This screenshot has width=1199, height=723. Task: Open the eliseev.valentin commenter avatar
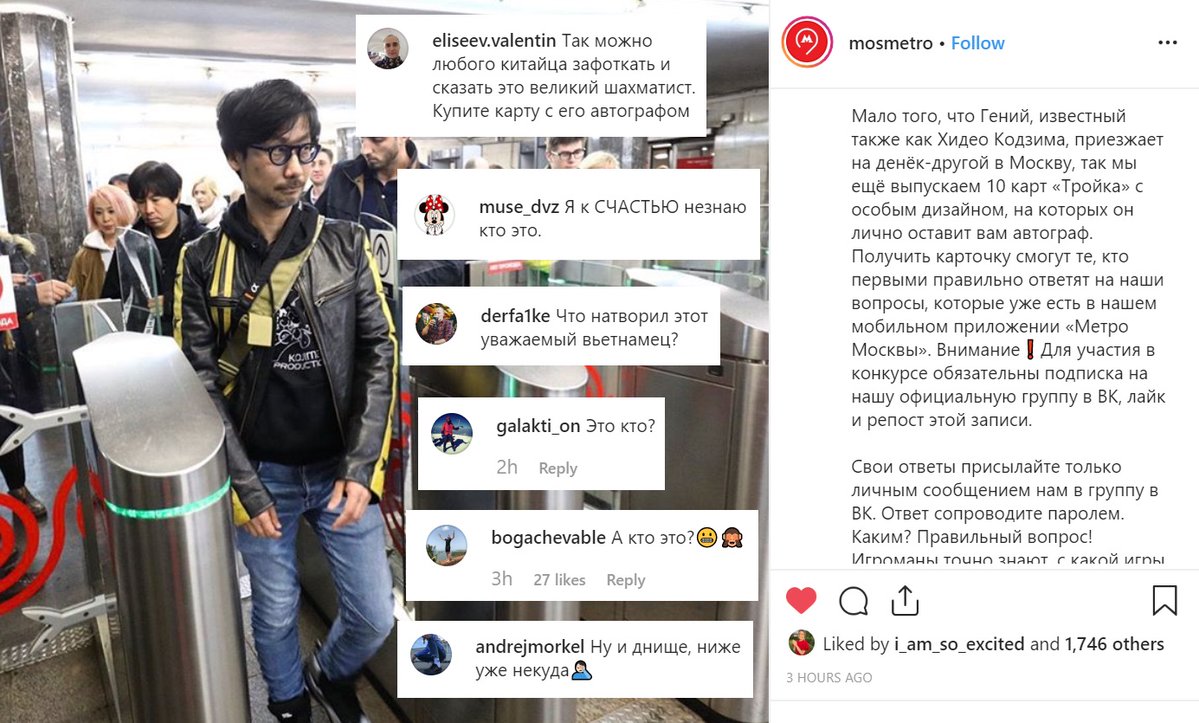click(388, 50)
